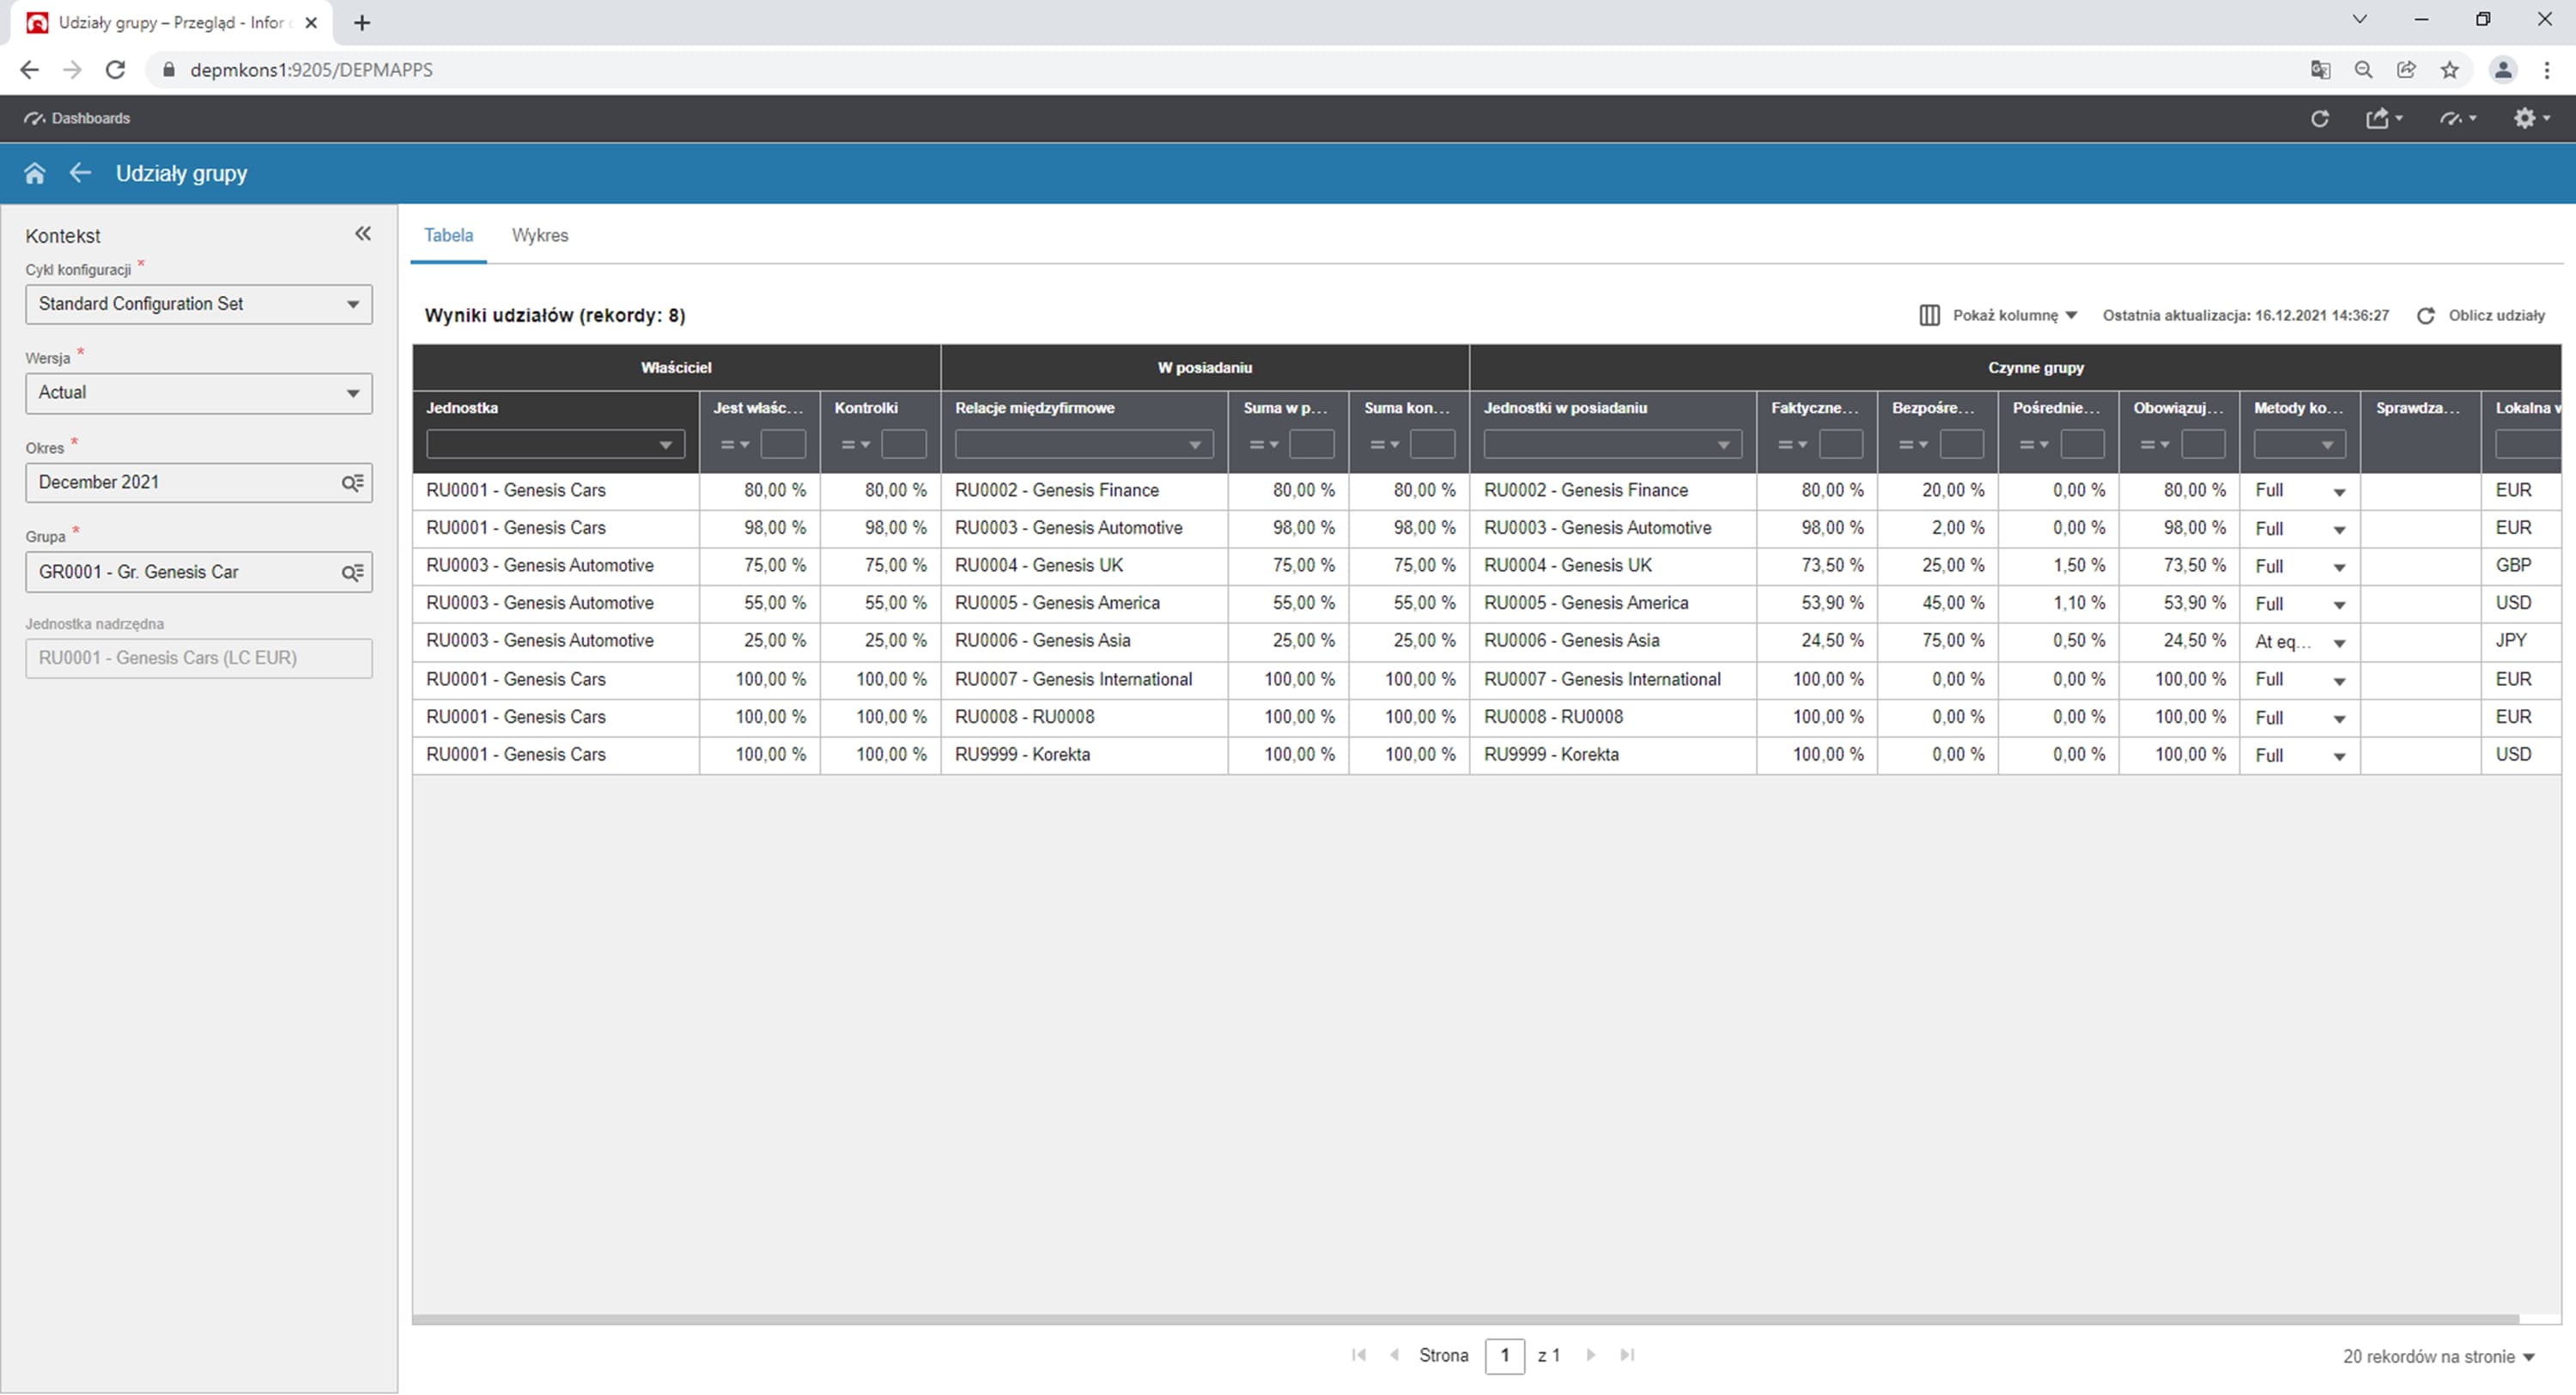2576x1395 pixels.
Task: Click the home icon in blue header
Action: click(x=34, y=173)
